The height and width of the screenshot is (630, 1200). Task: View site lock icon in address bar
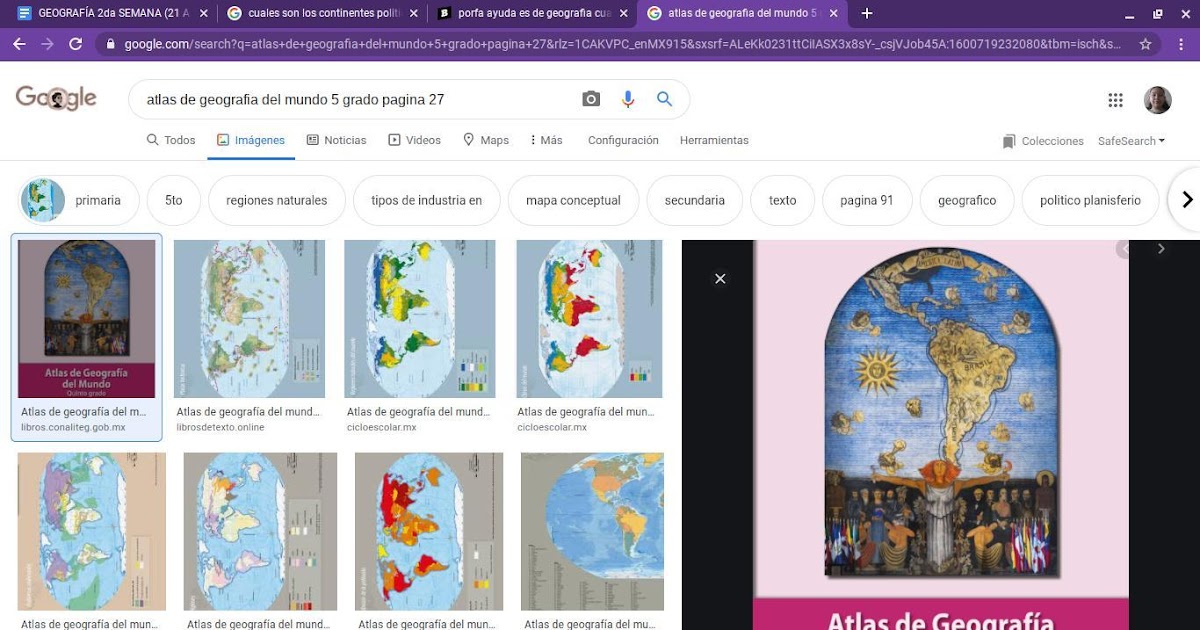click(110, 44)
